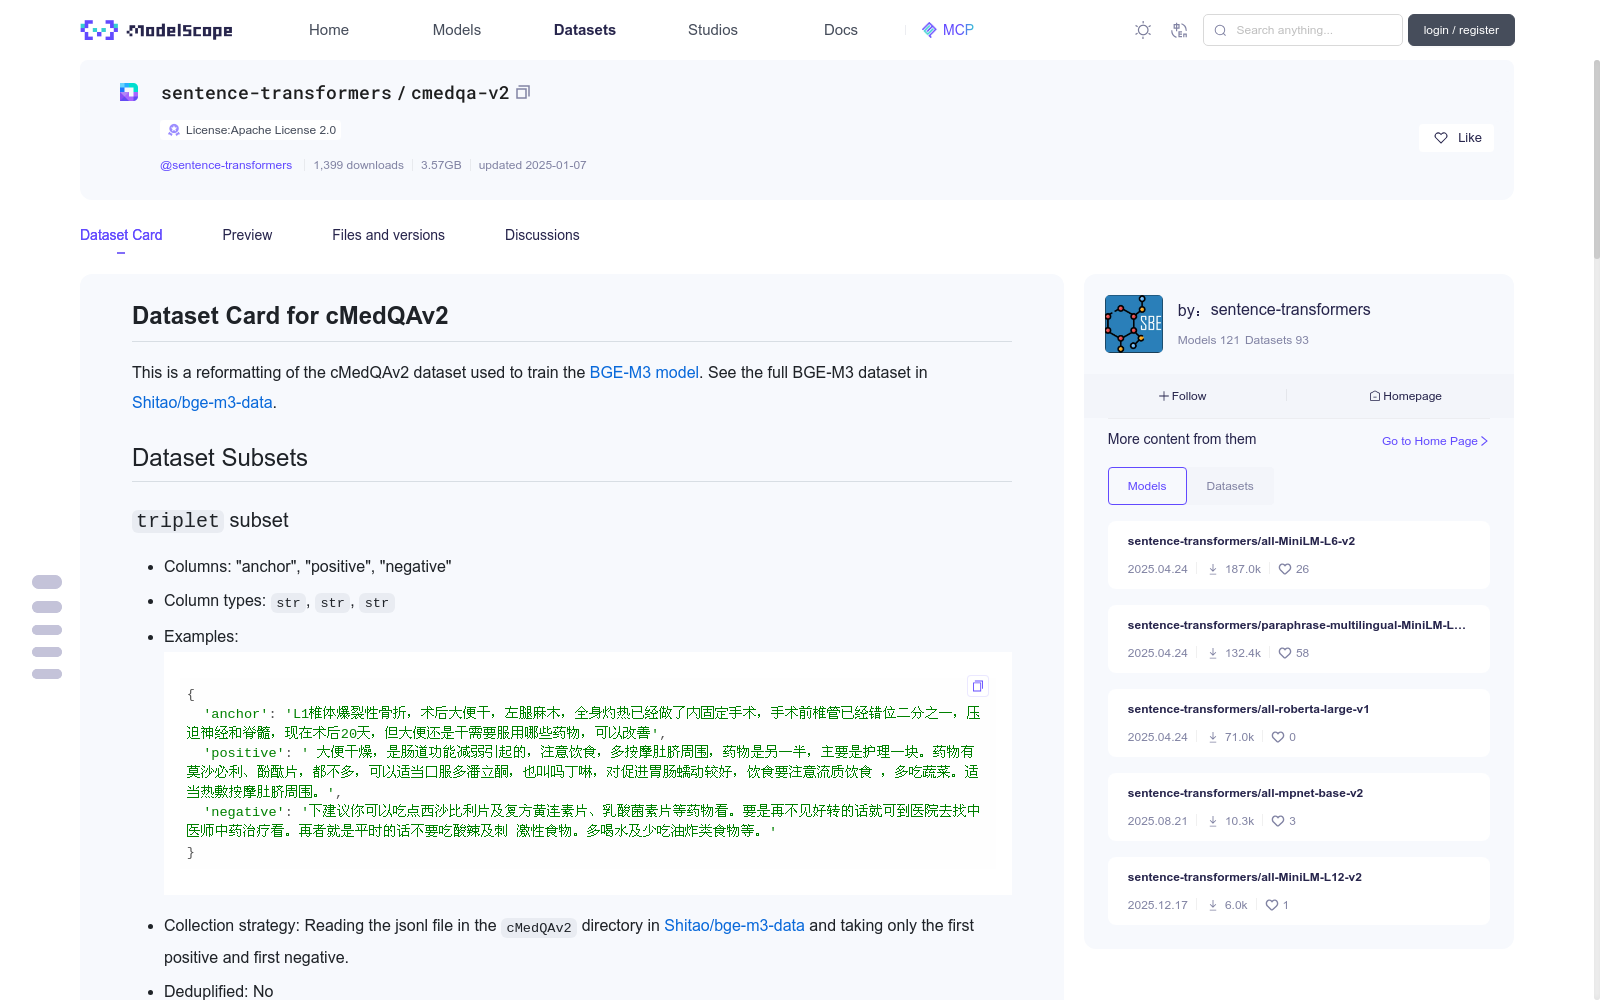Click the heart icon for all-roberta-large-v1
The image size is (1600, 1000).
[1278, 737]
